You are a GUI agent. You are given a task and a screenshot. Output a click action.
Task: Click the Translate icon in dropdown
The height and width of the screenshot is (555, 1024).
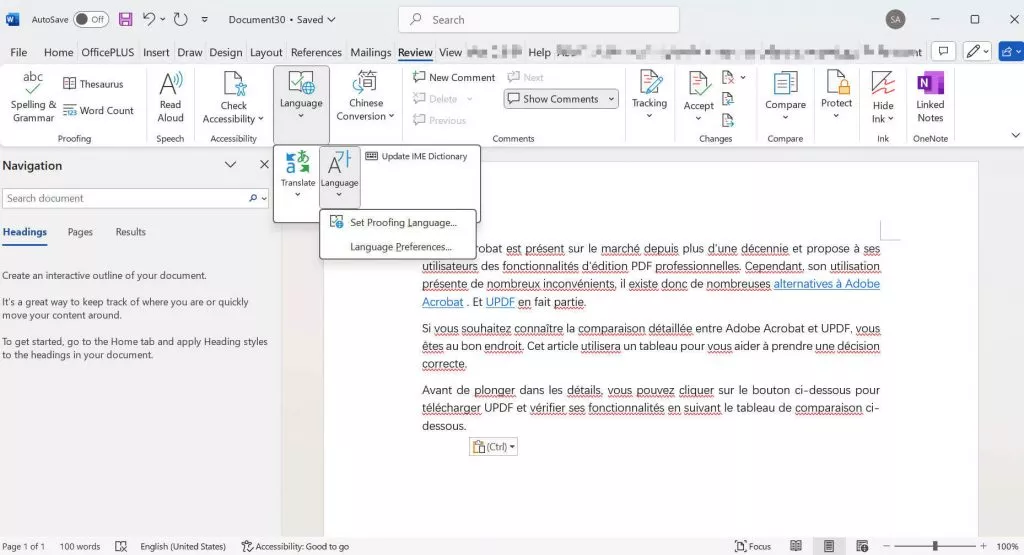(298, 162)
